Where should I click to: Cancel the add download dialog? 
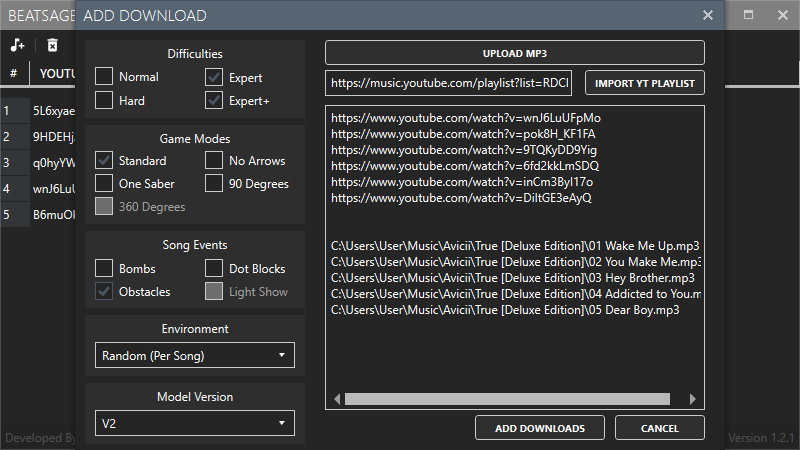coord(660,428)
